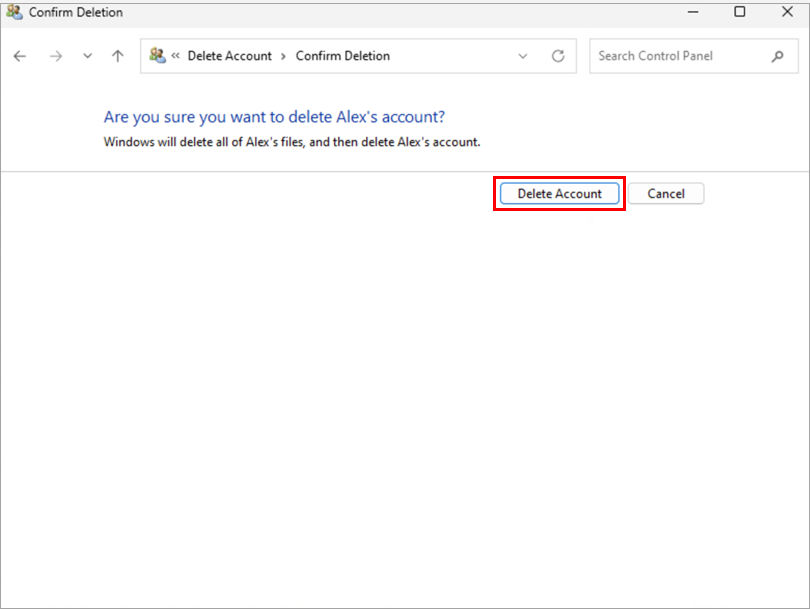Expand the chevron after Delete Account breadcrumb
This screenshot has width=810, height=609.
click(x=283, y=56)
